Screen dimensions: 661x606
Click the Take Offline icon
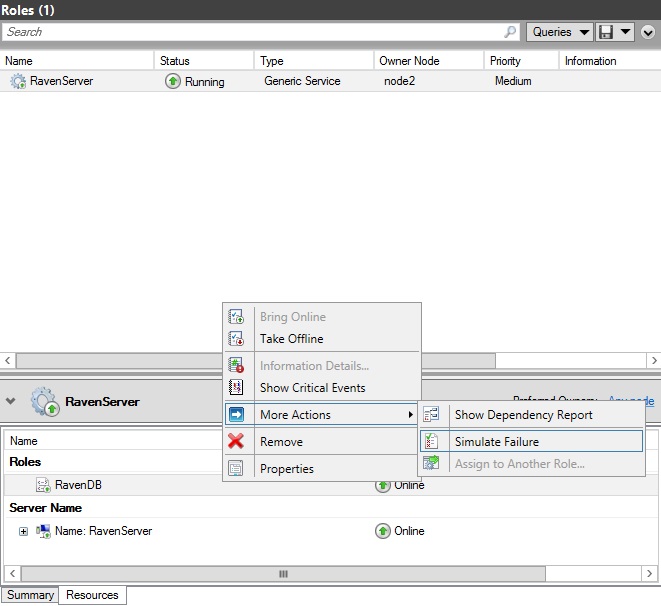[x=236, y=338]
